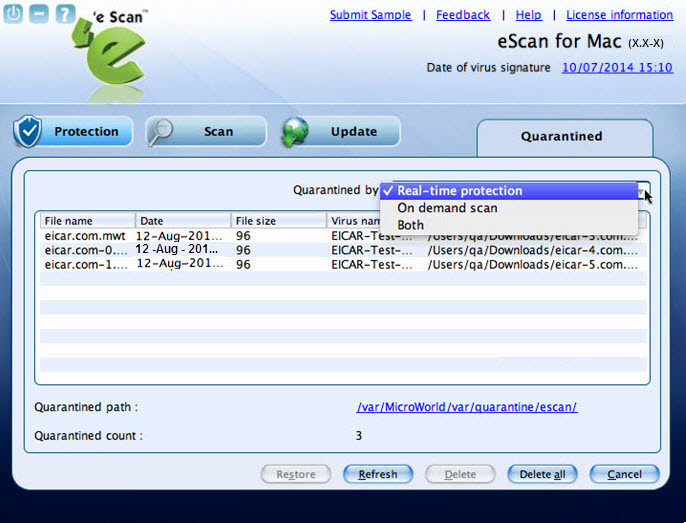Click the eicar-5.com path cell
The image size is (686, 523).
532,264
